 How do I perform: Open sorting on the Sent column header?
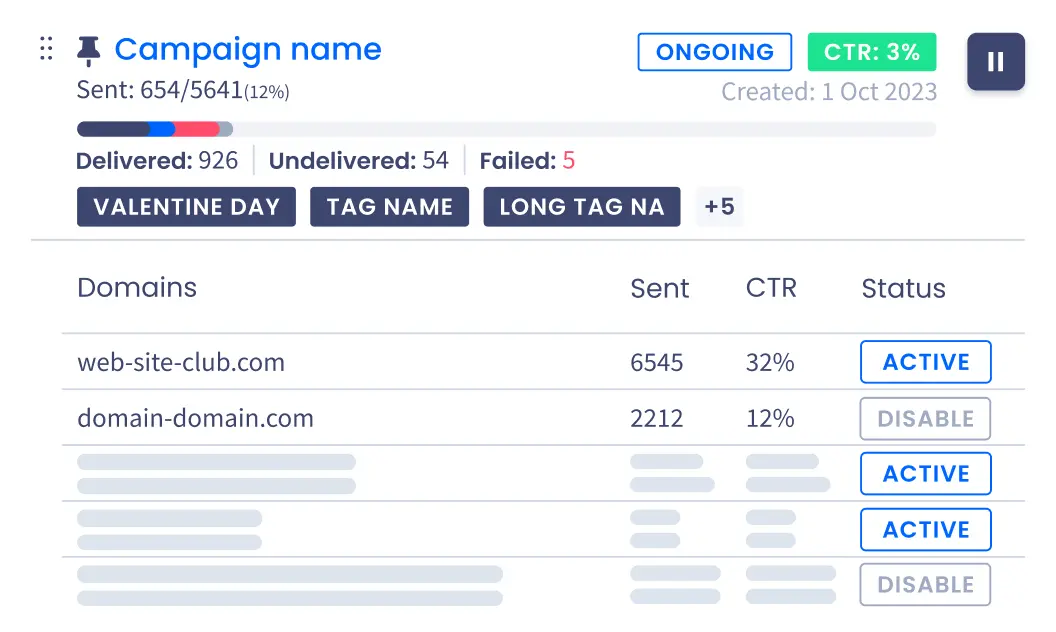pos(659,289)
